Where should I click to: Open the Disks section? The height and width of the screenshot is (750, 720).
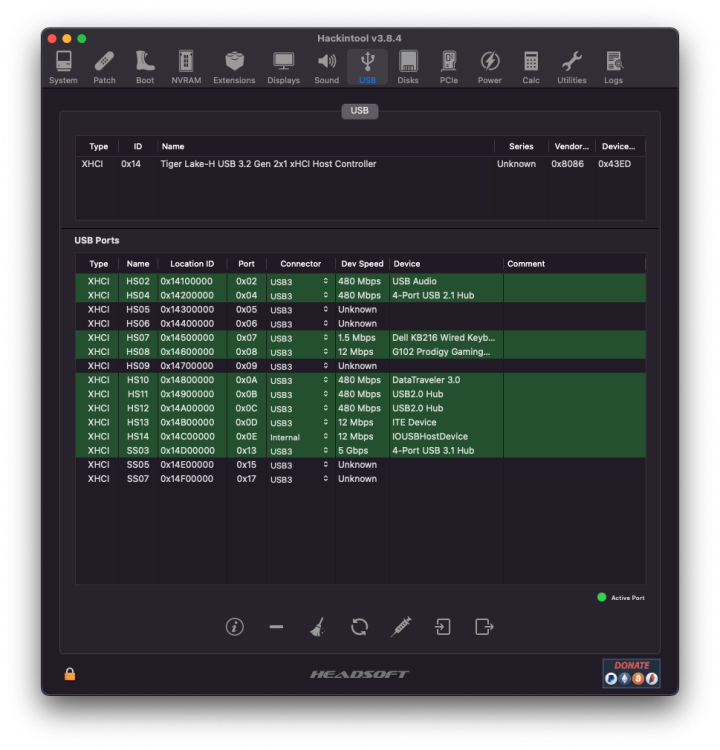tap(408, 67)
